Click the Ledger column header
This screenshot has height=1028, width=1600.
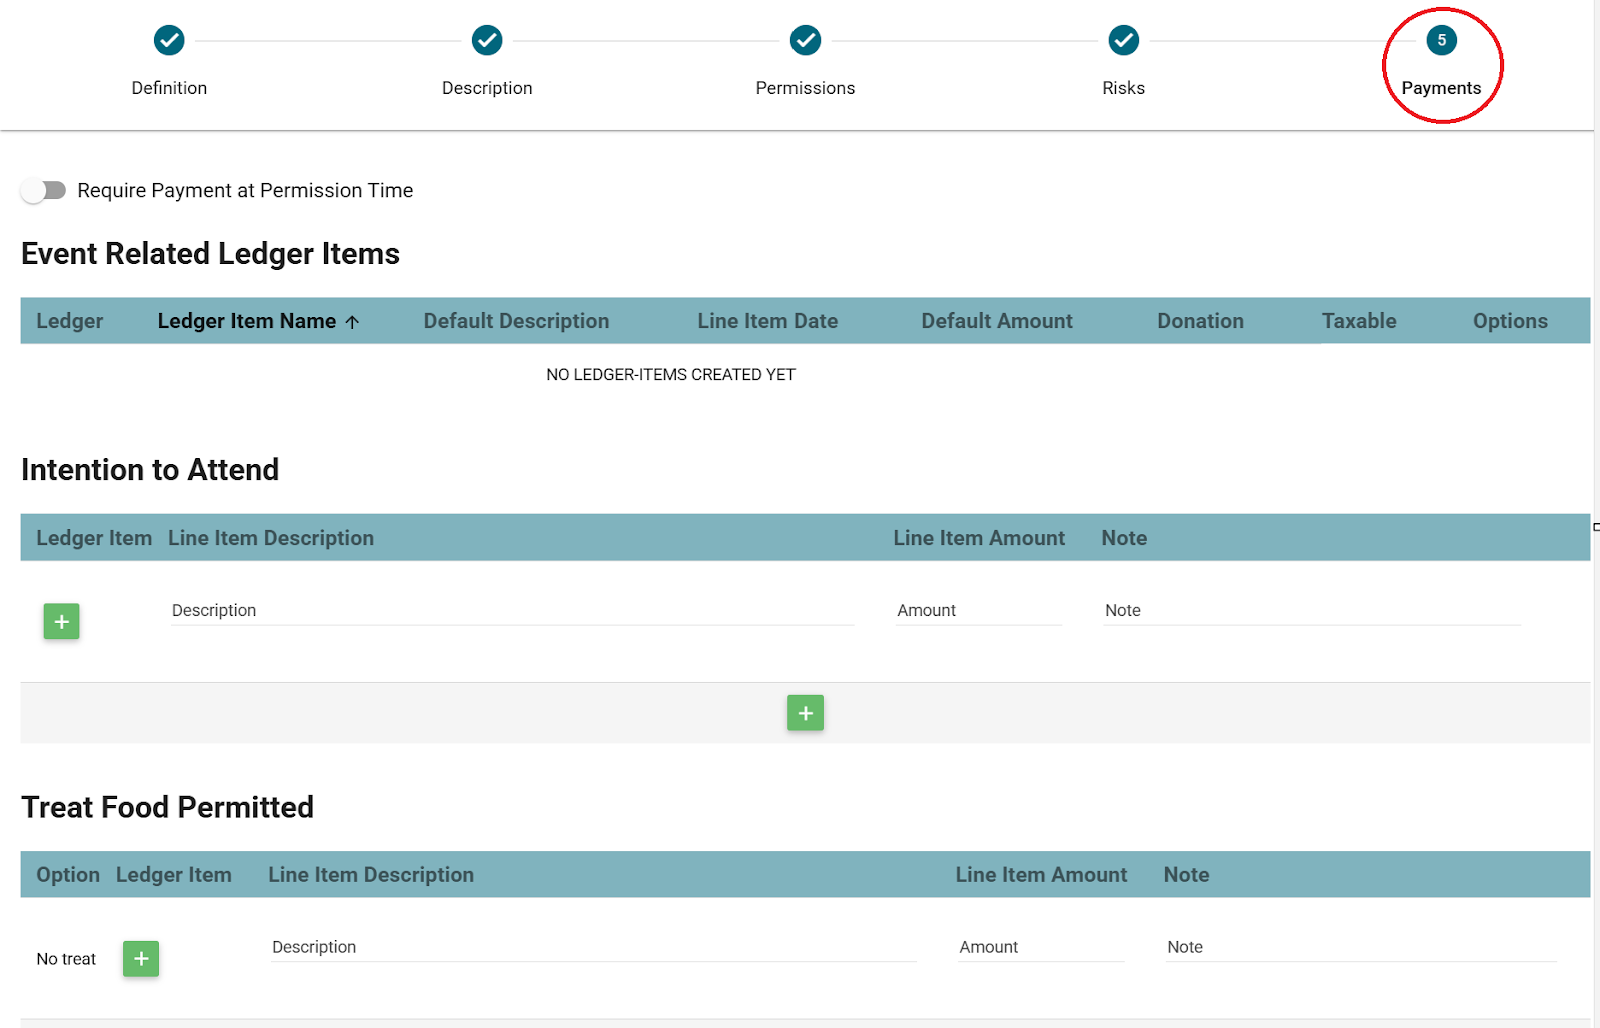[70, 321]
